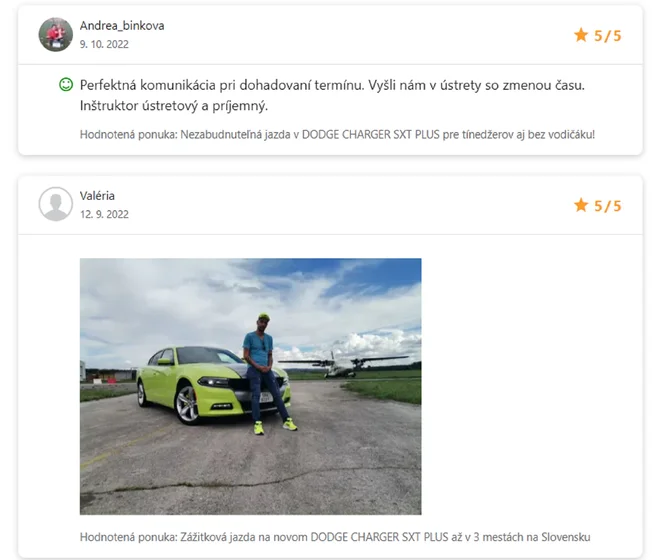Viewport: 660px width, 560px height.
Task: Click the Andrea_binkova username
Action: (x=122, y=26)
